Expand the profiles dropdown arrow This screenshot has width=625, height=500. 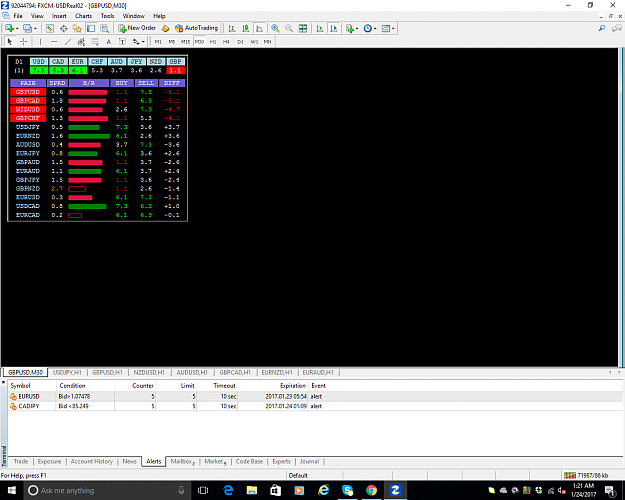(x=35, y=28)
